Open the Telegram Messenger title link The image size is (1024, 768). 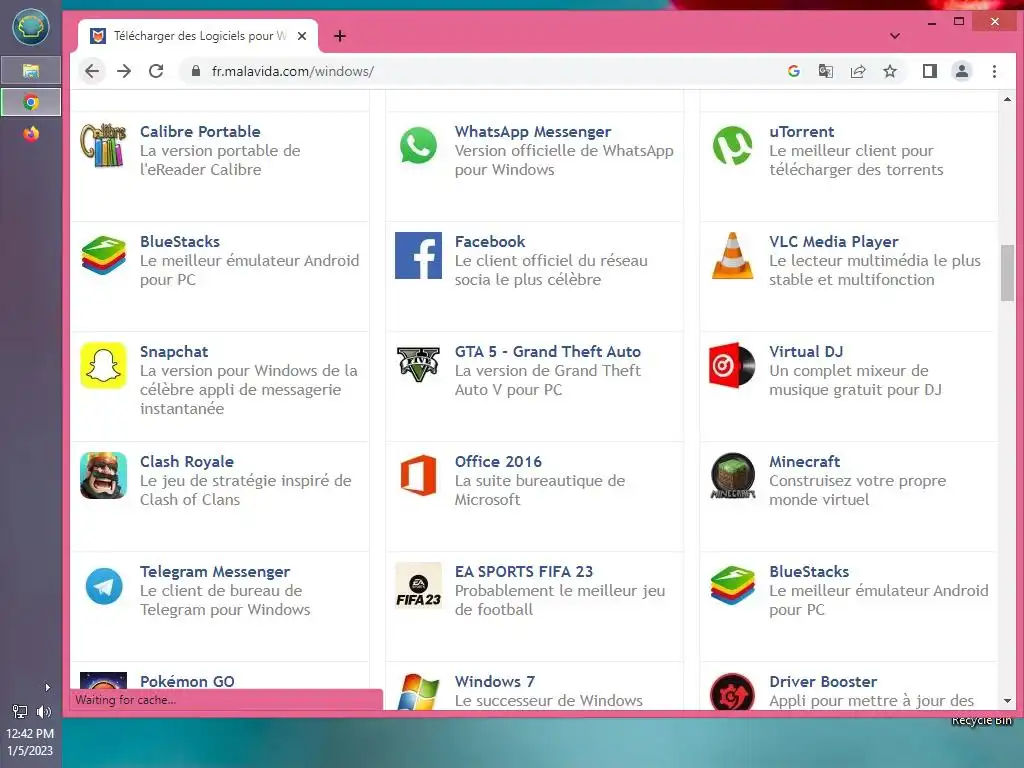click(x=215, y=571)
